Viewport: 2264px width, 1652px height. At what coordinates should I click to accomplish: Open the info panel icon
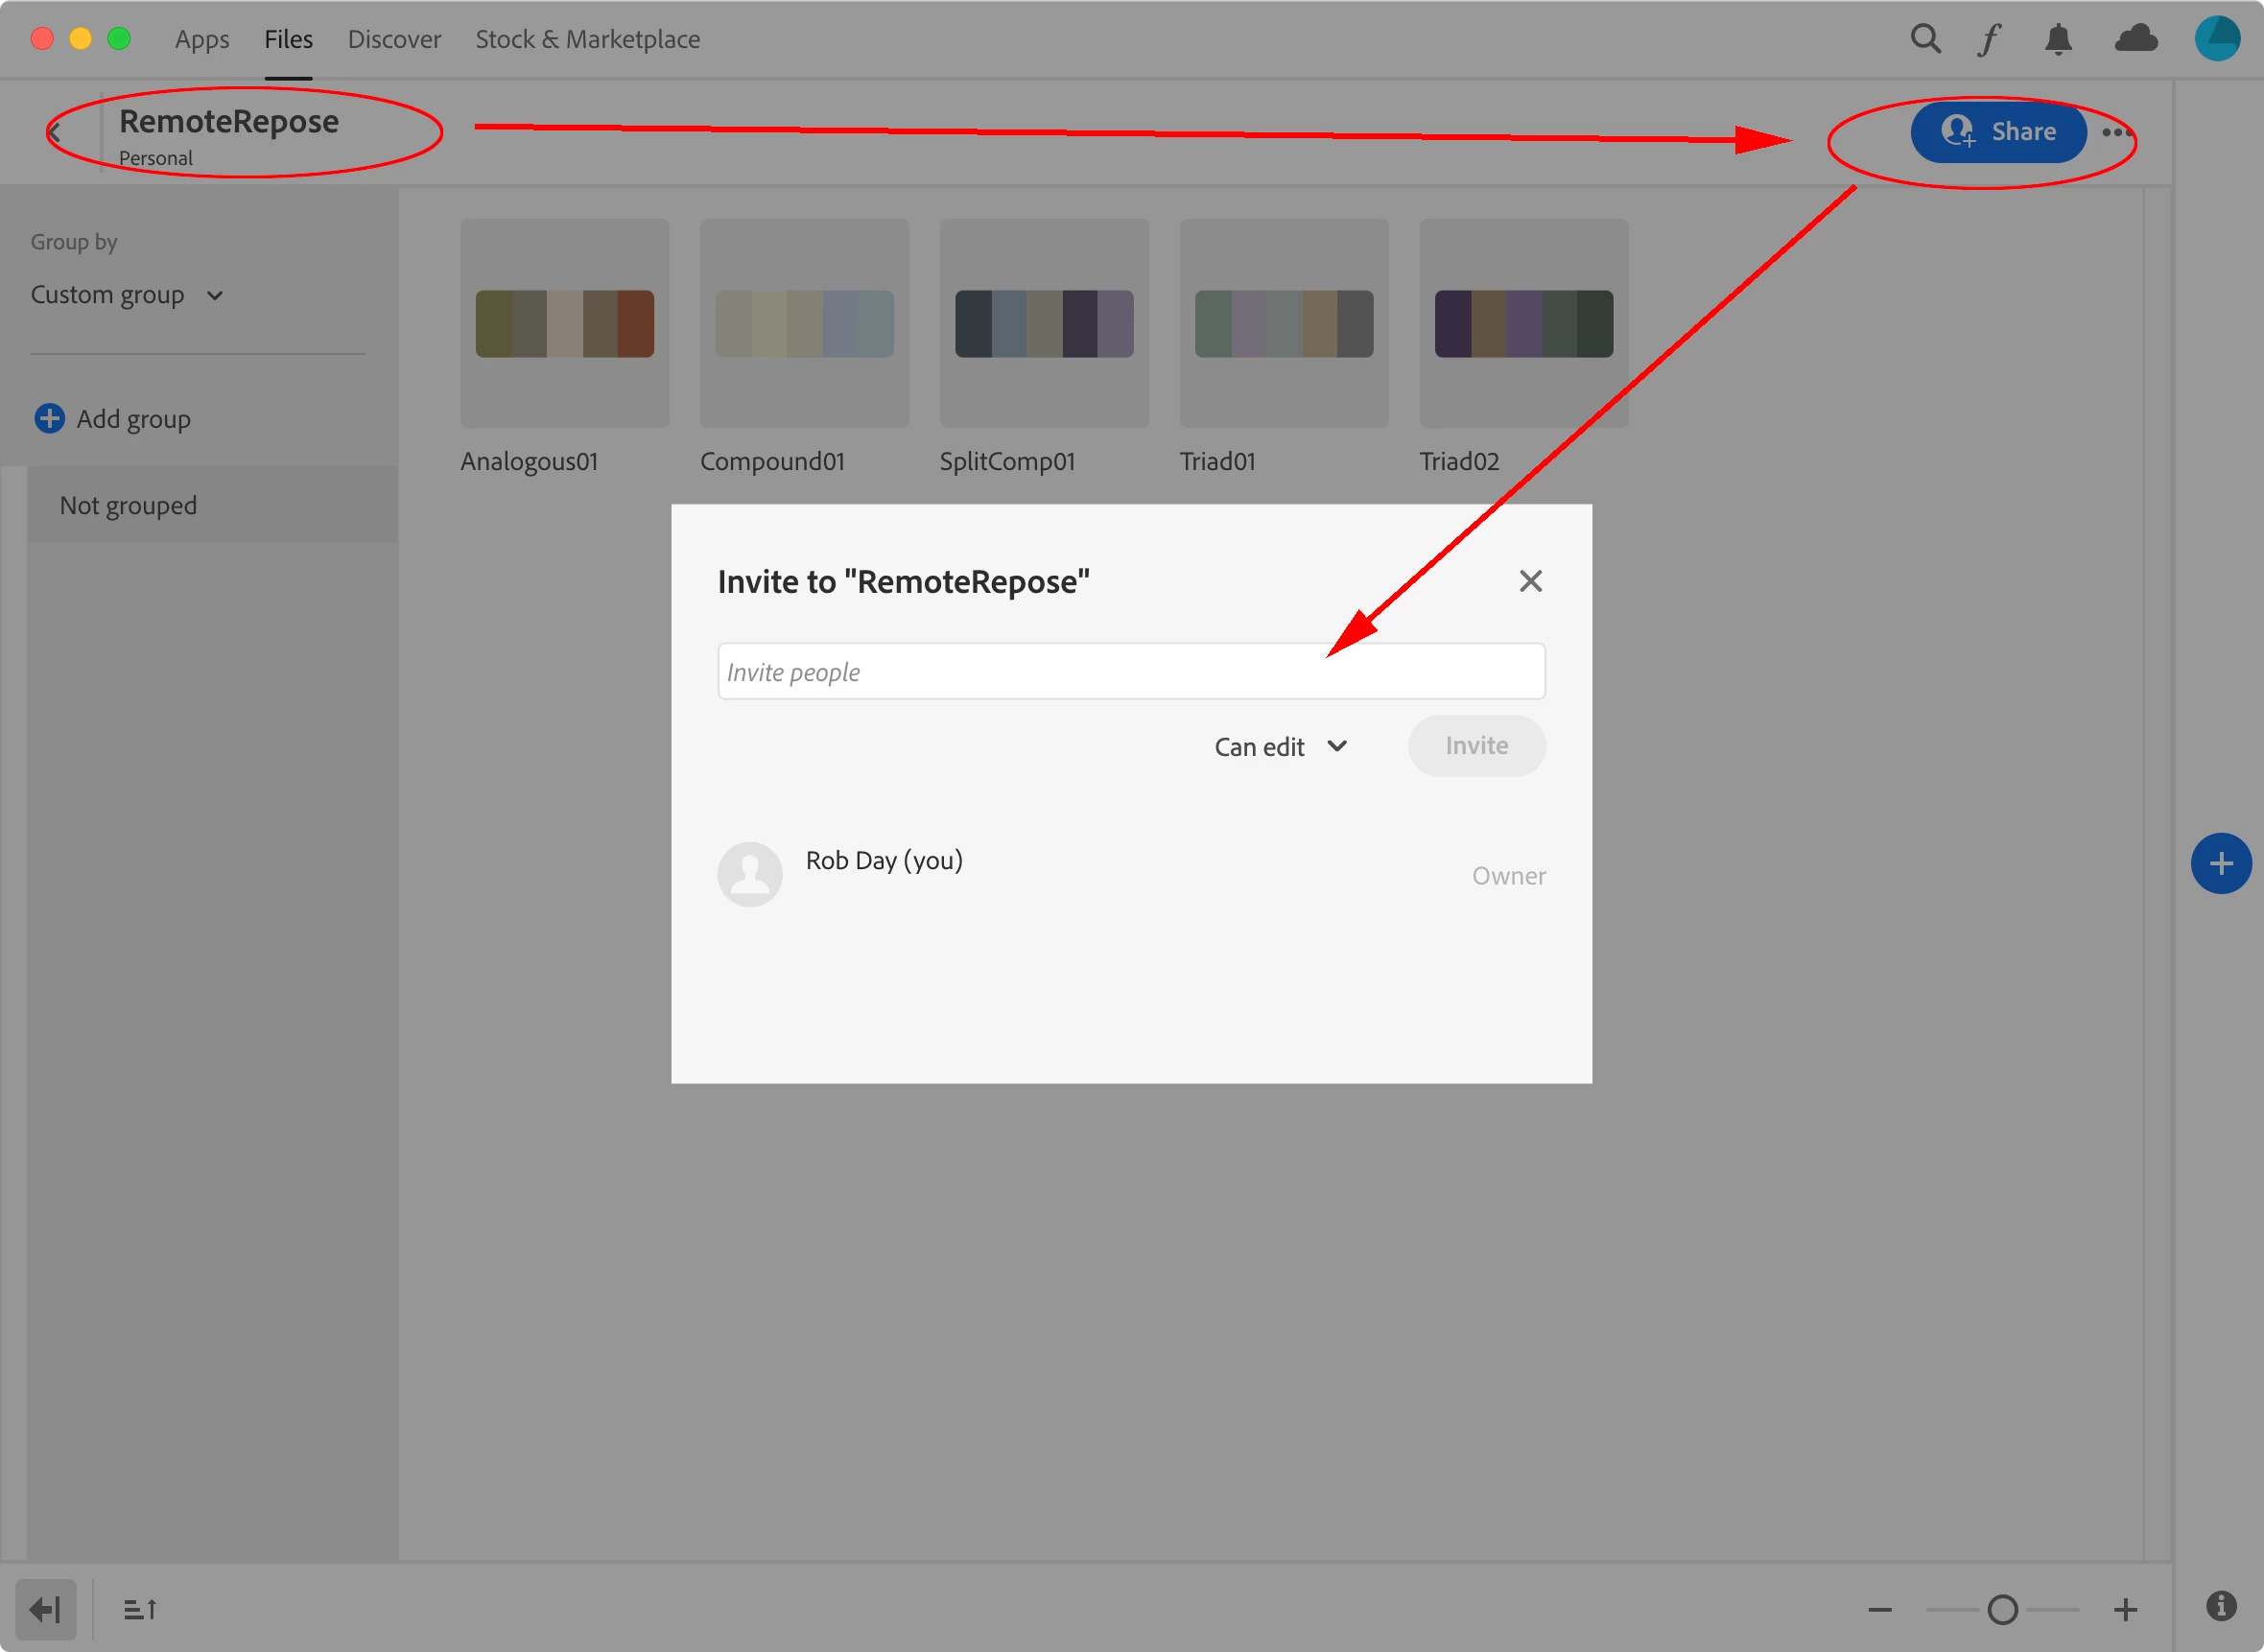tap(2220, 1605)
